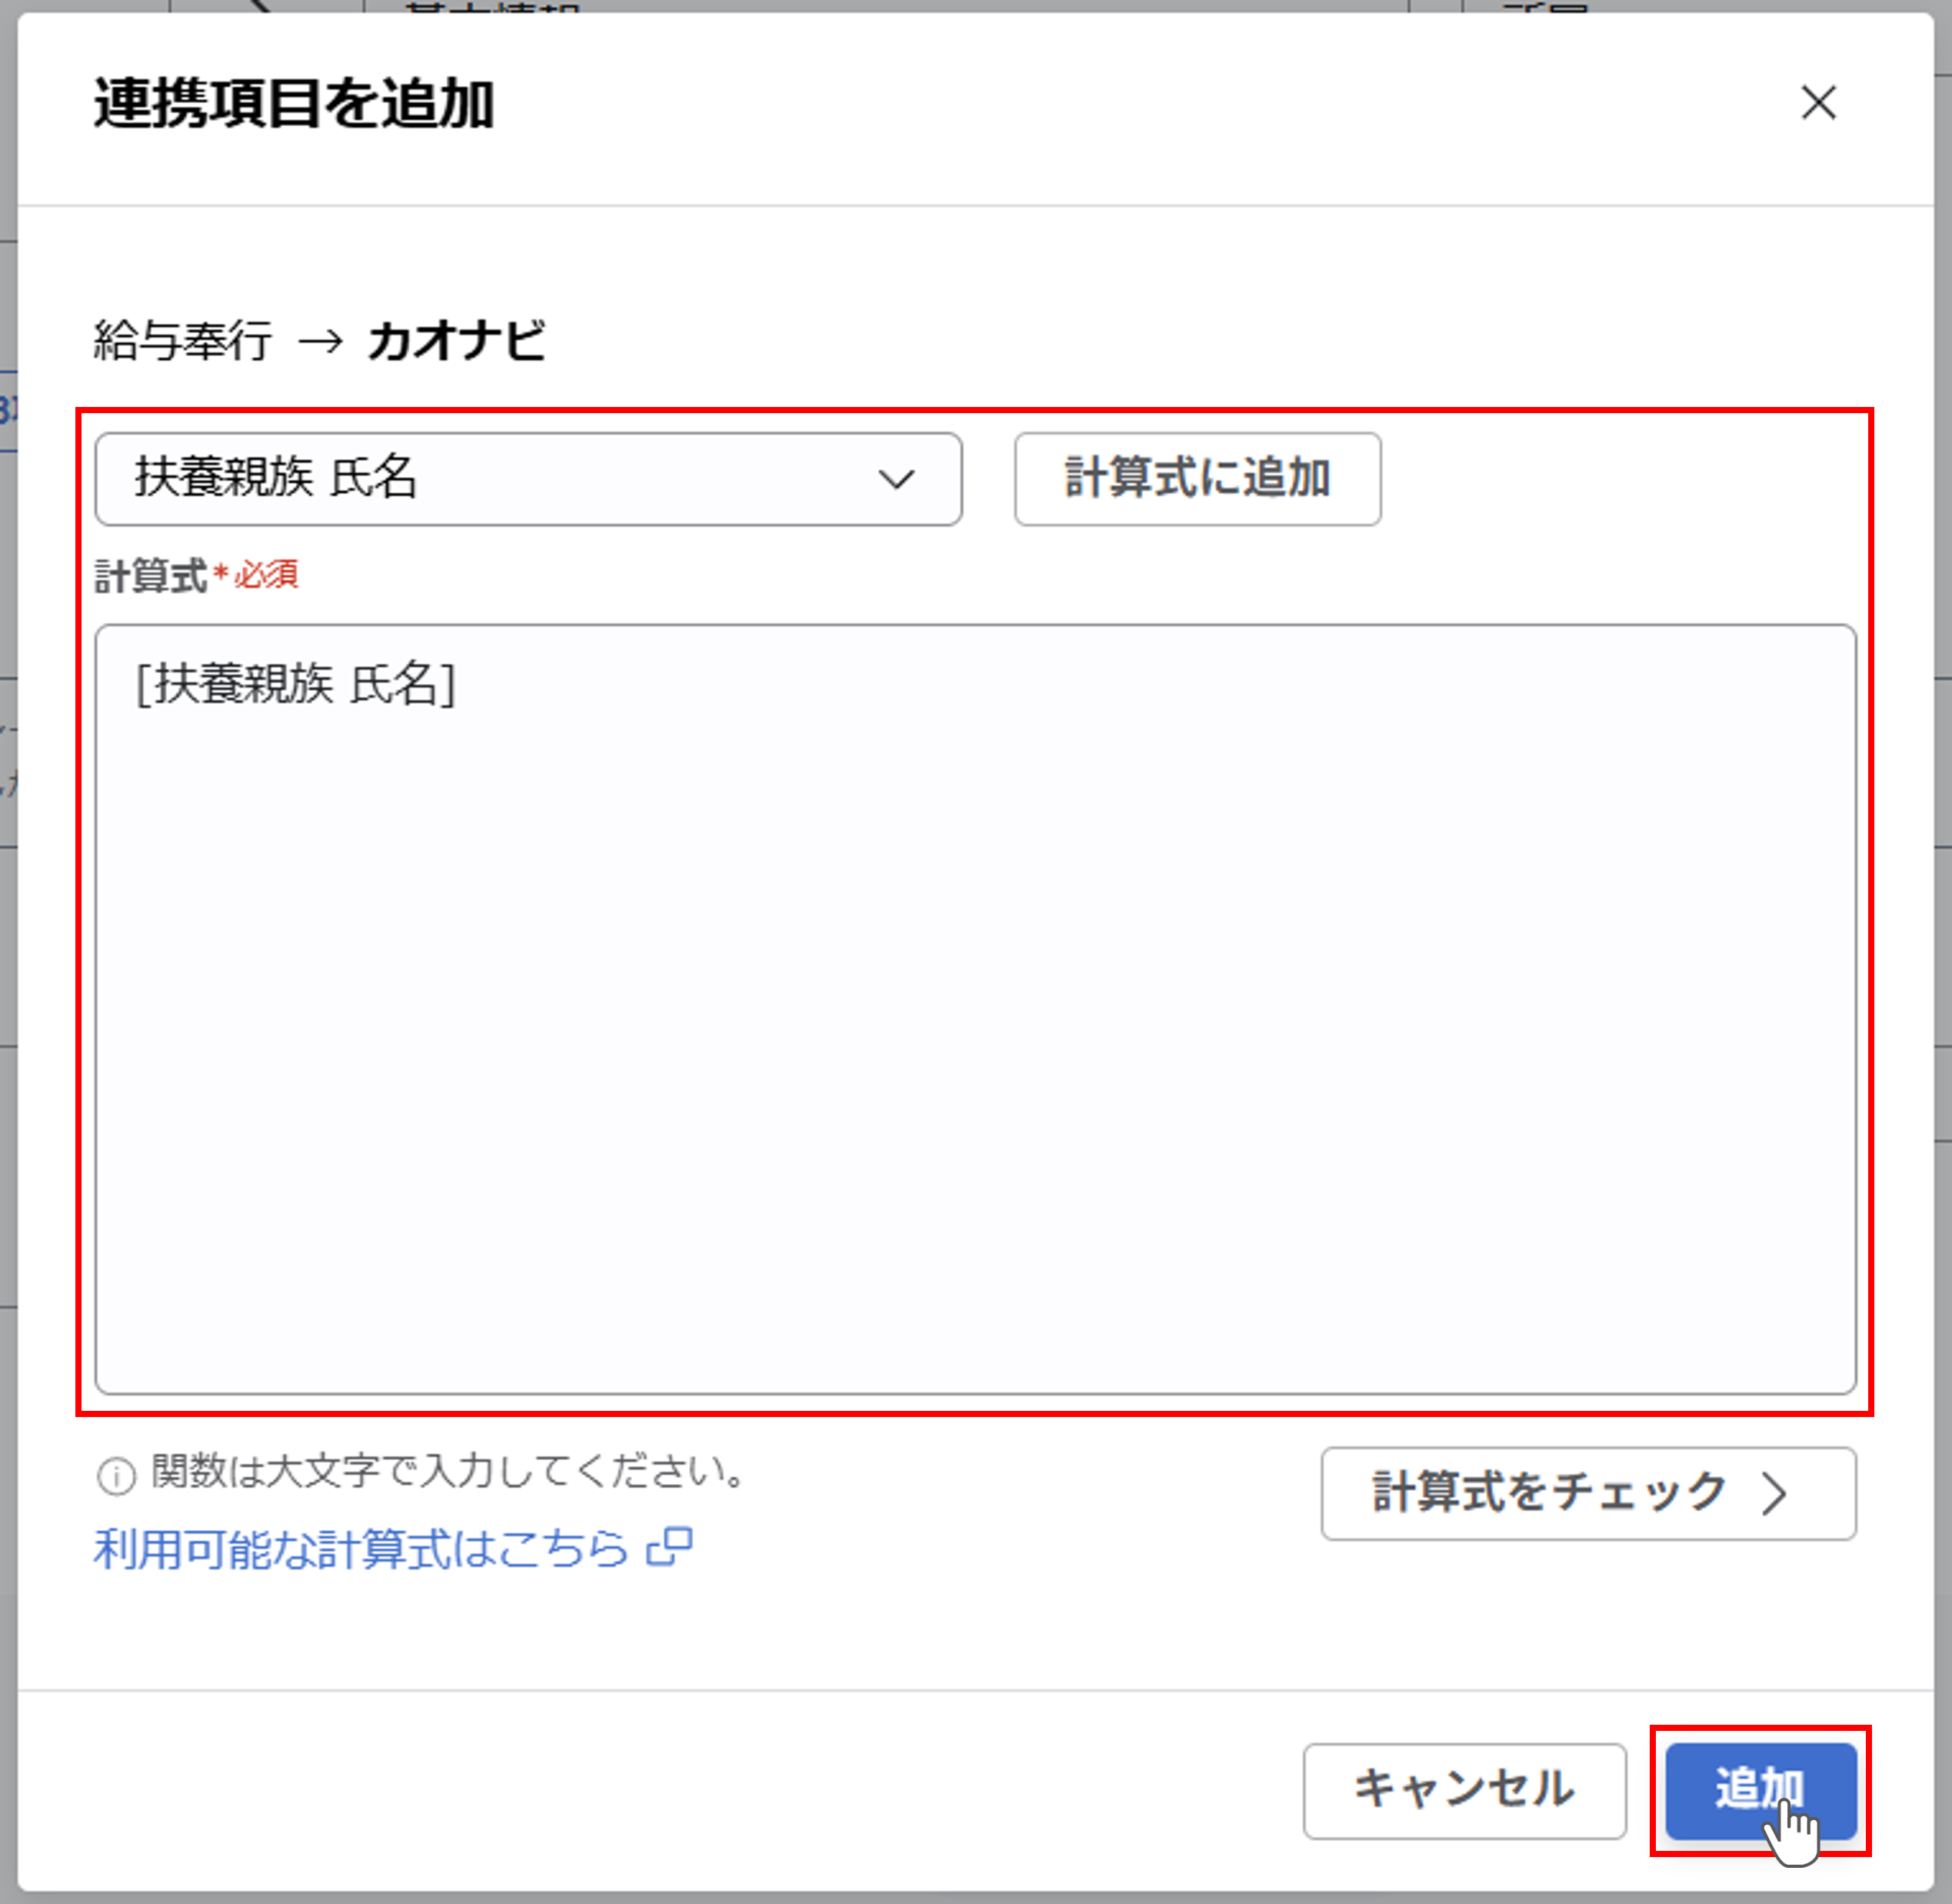Click the カオナビ label
Viewport: 1952px width, 1904px height.
click(x=457, y=341)
